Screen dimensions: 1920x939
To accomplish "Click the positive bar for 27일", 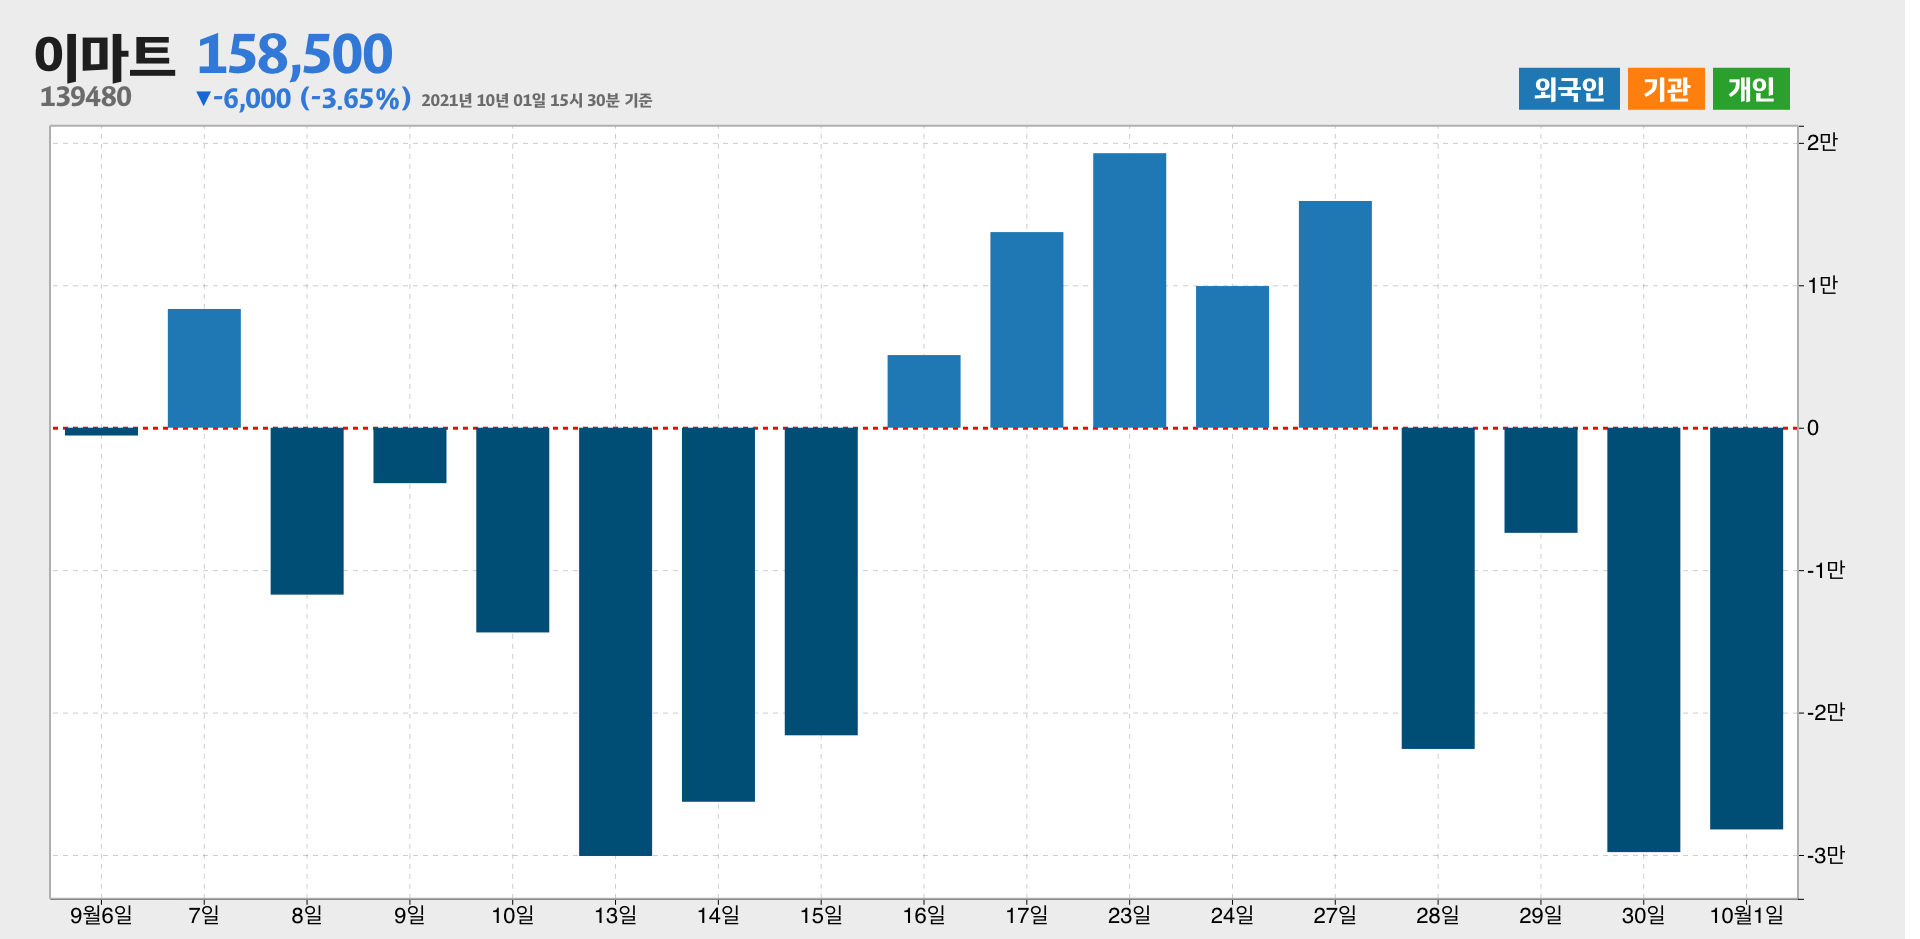I will coord(1335,314).
